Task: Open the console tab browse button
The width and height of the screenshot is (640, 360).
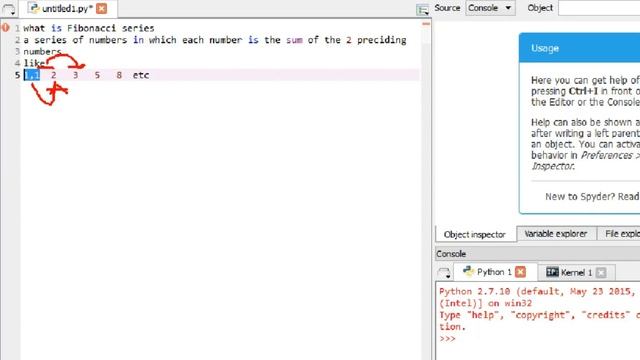Action: pyautogui.click(x=444, y=272)
